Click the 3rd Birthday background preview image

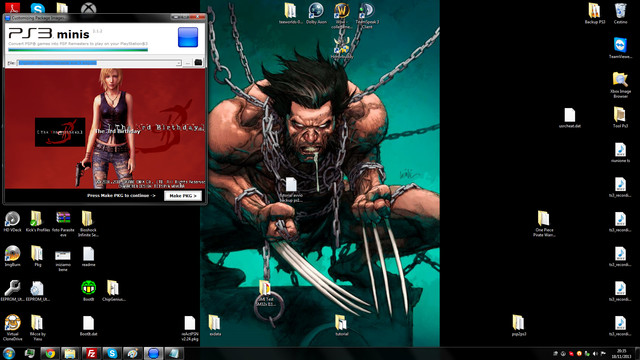tap(105, 129)
